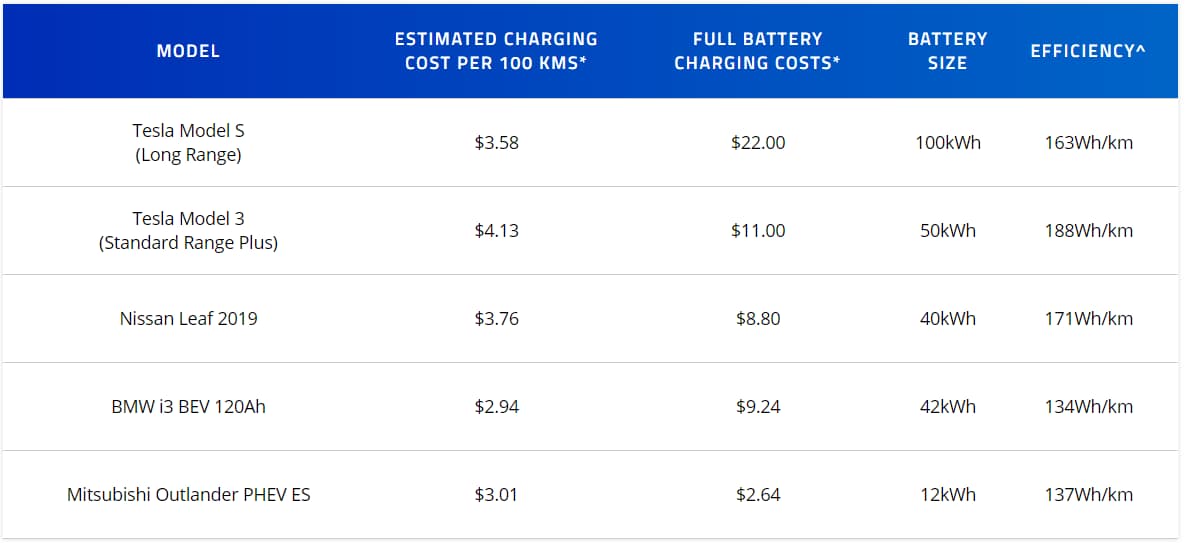Click the MODEL column header
This screenshot has width=1186, height=543.
pyautogui.click(x=188, y=51)
